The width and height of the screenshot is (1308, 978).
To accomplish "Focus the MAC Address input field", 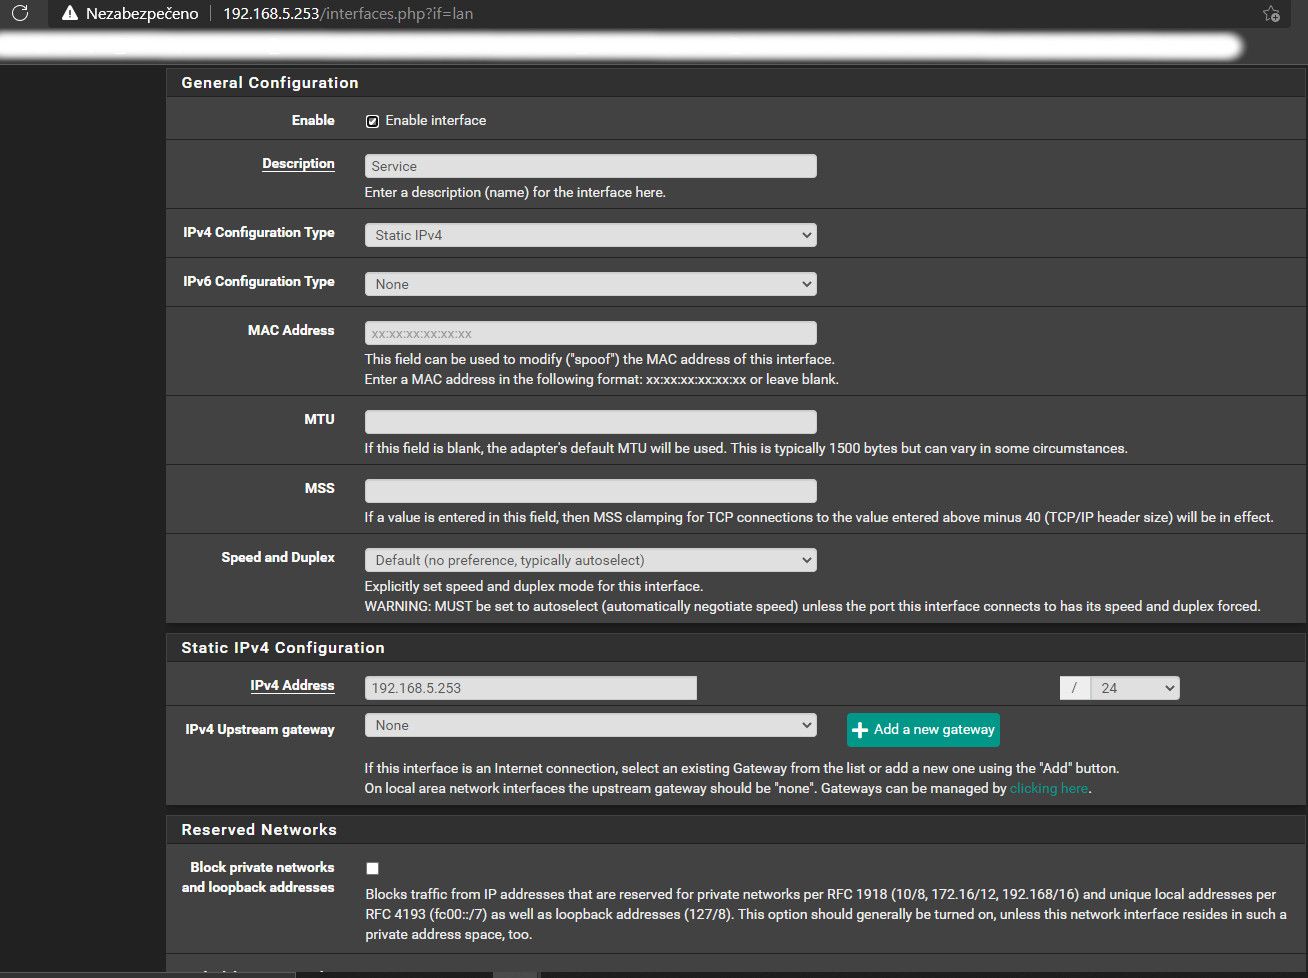I will point(590,333).
